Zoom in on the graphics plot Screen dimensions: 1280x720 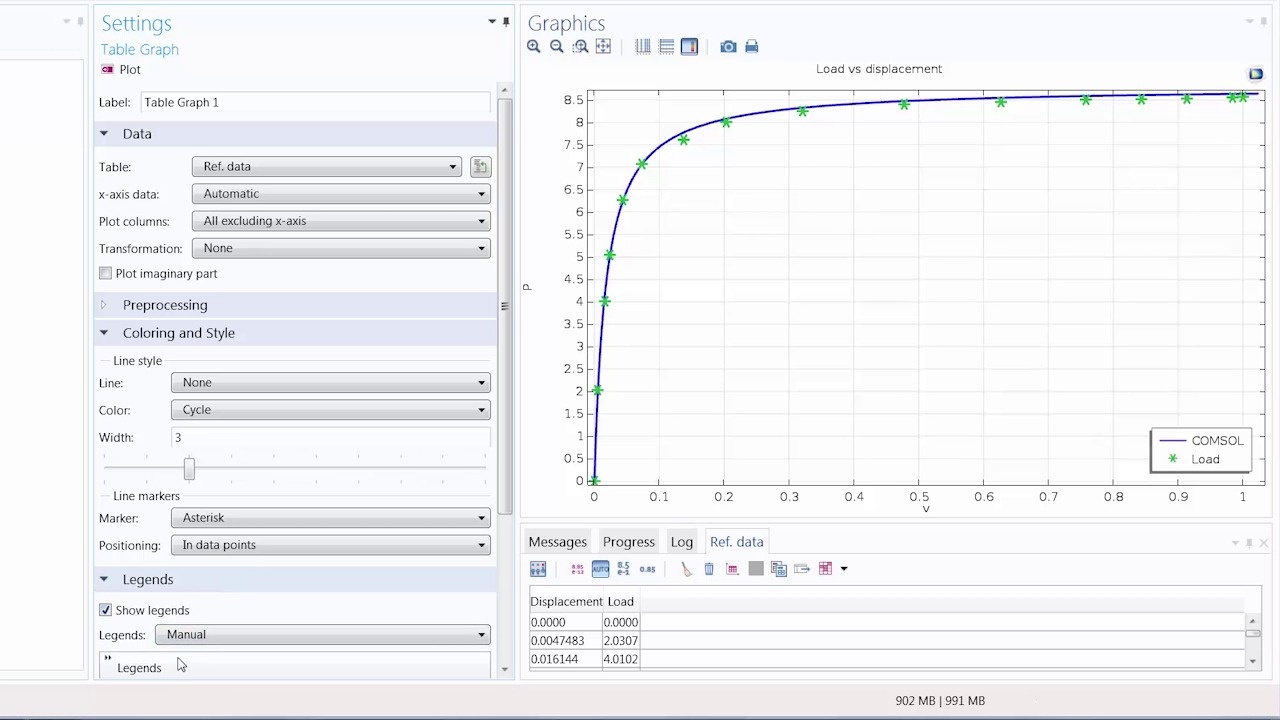[534, 47]
